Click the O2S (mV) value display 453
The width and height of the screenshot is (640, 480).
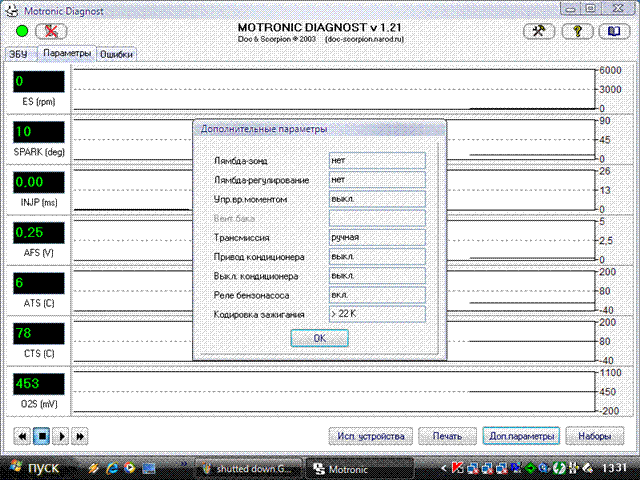tap(39, 384)
